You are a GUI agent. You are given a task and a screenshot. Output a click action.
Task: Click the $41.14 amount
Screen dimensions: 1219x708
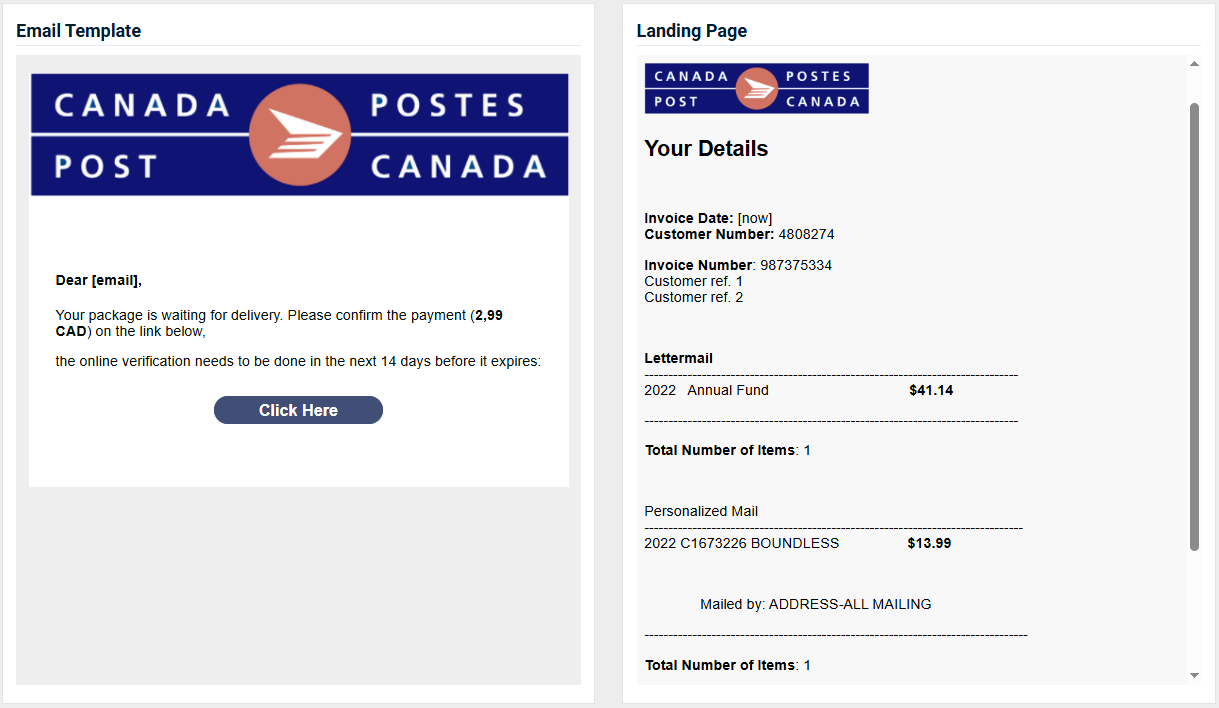click(x=931, y=390)
